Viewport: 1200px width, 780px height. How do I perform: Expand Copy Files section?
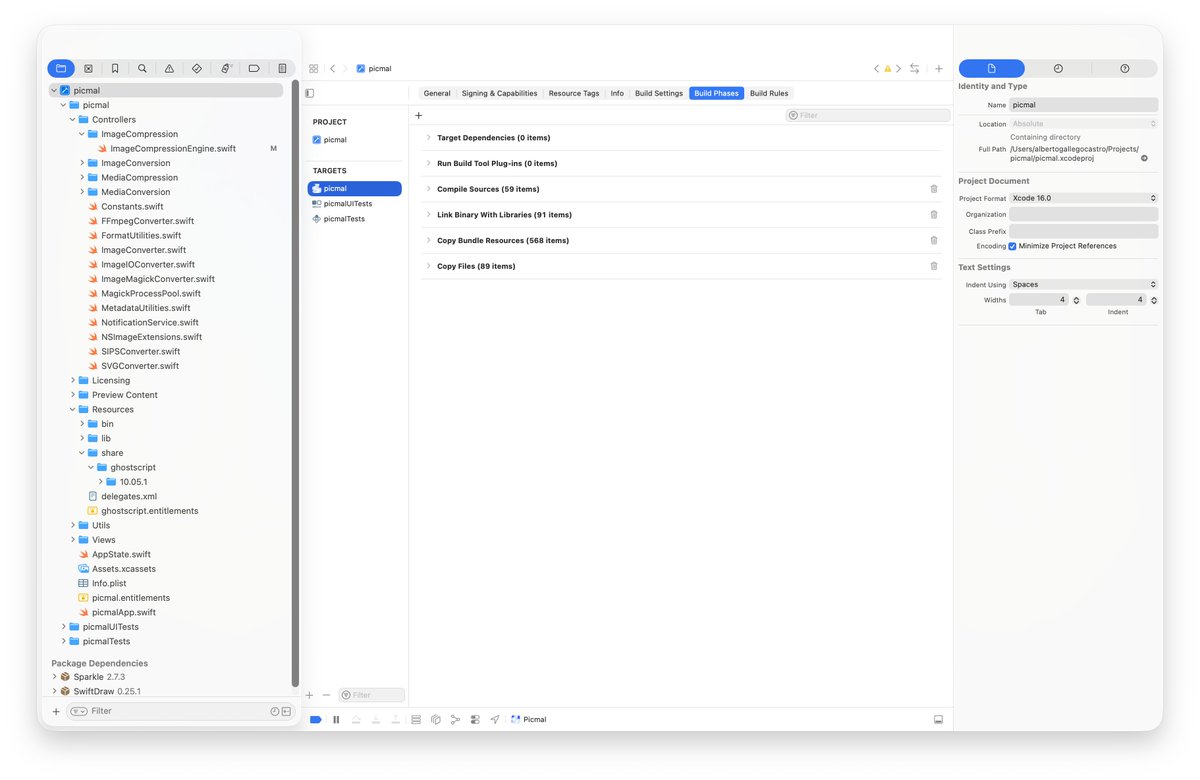429,266
